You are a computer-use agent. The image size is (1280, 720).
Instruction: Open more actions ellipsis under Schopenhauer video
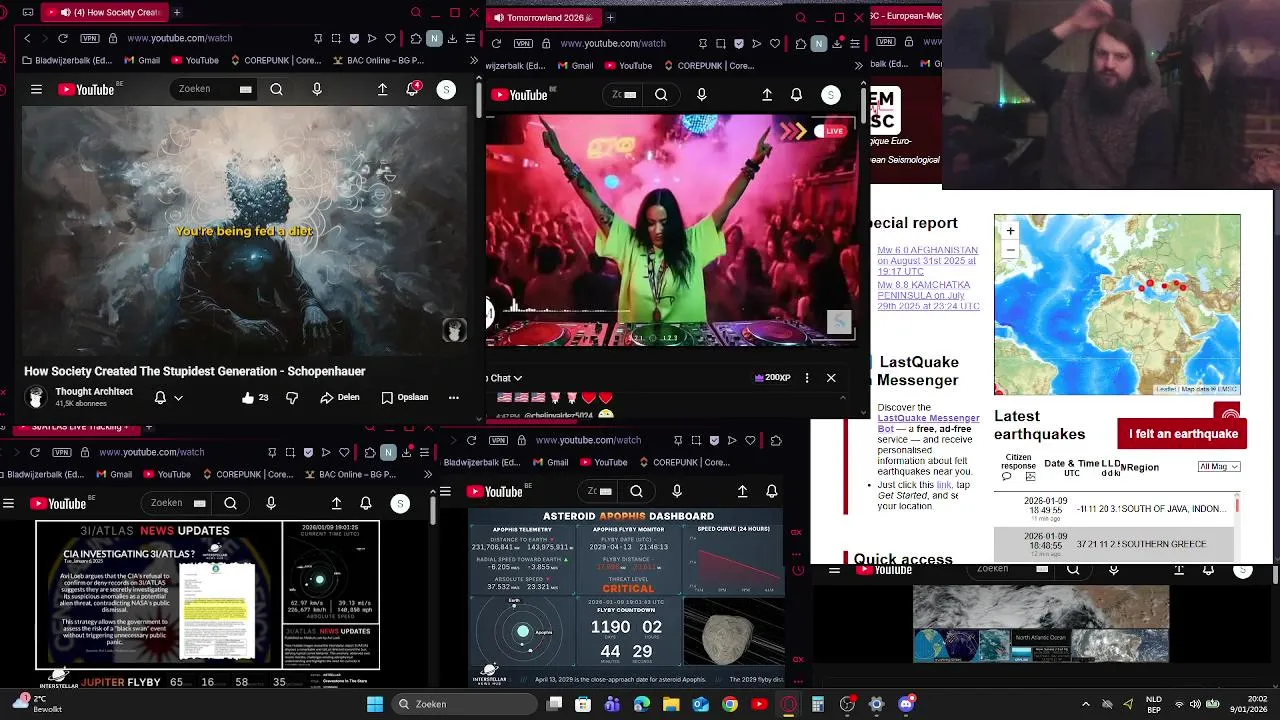coord(453,397)
